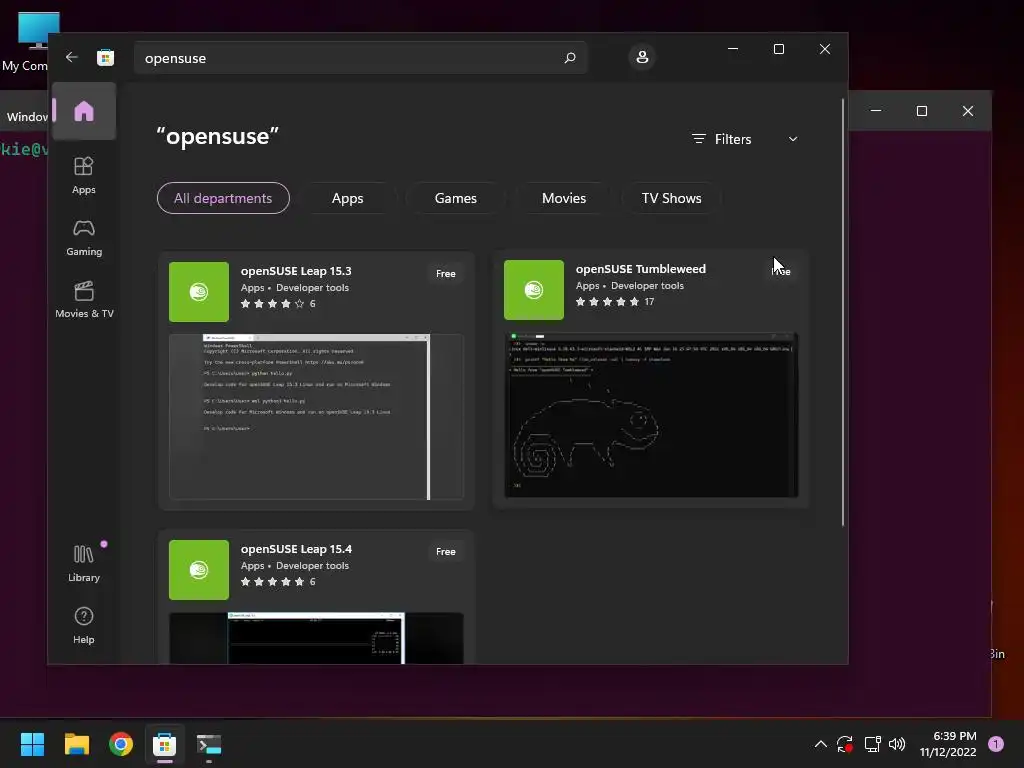Open Movies & TV in the sidebar
Viewport: 1024px width, 768px height.
coord(84,300)
